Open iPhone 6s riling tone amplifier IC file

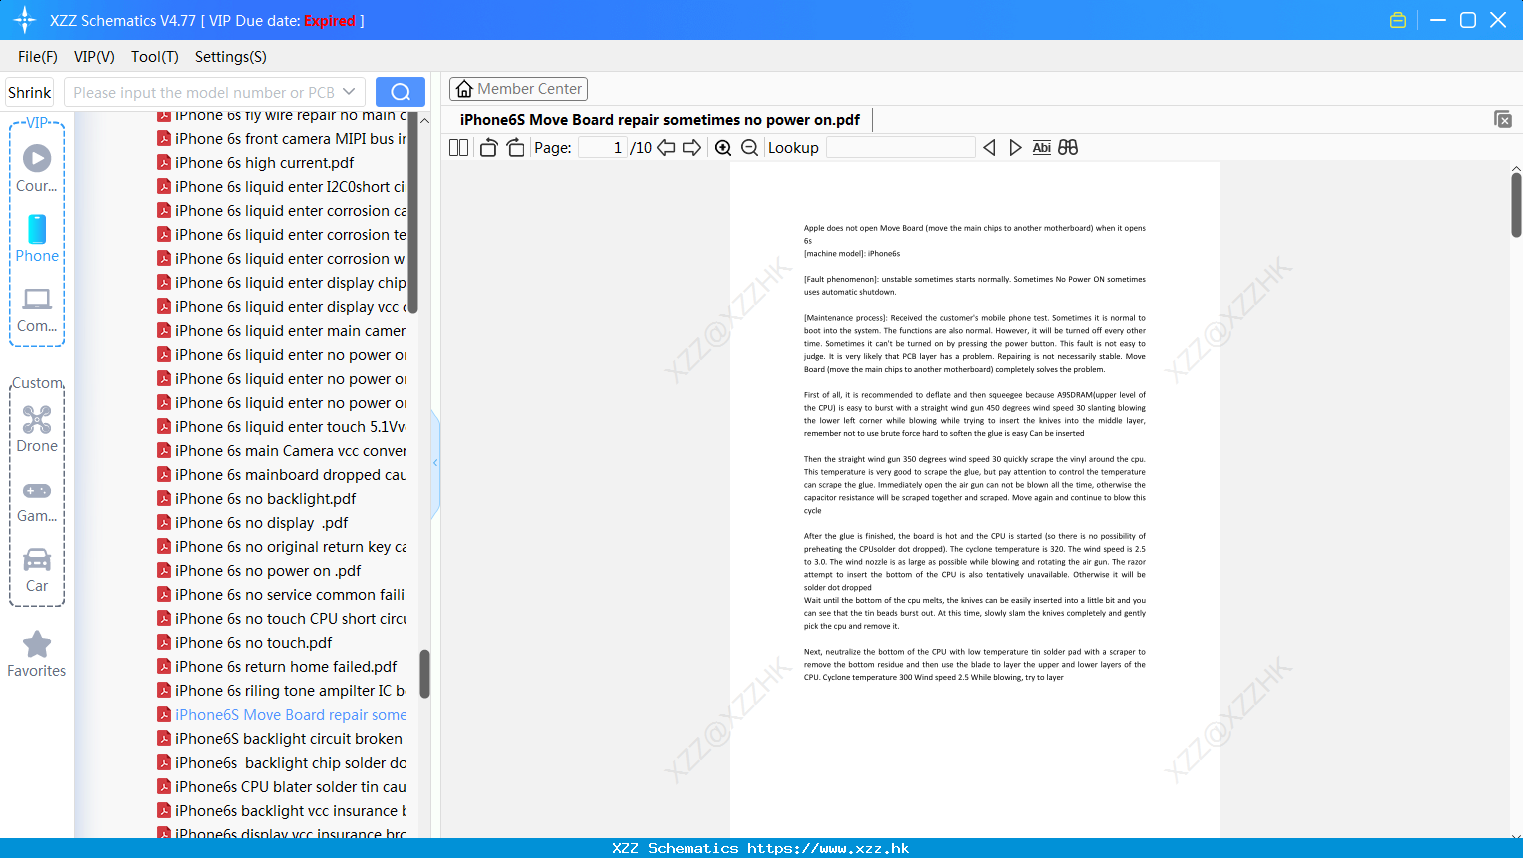click(290, 691)
